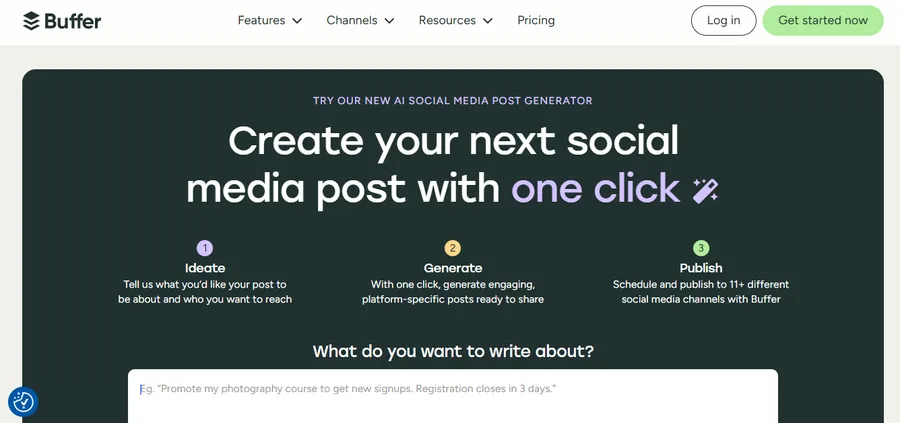Go to the Pricing page
This screenshot has width=900, height=423.
click(x=536, y=20)
